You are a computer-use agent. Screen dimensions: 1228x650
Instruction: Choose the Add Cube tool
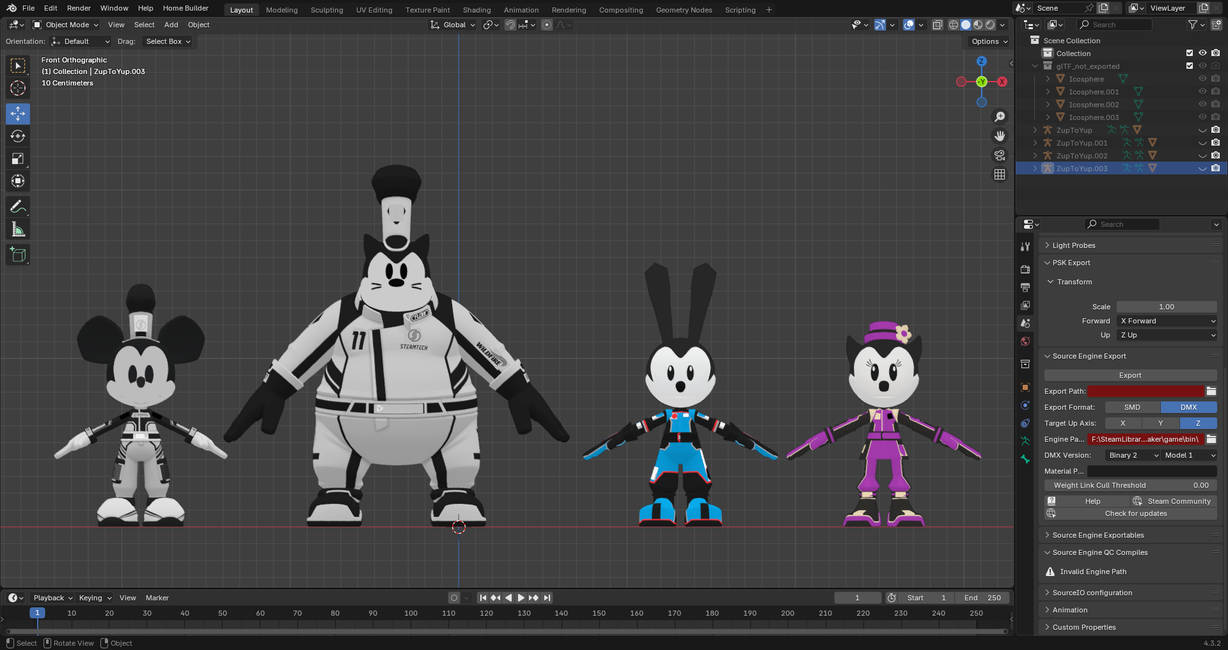(18, 255)
